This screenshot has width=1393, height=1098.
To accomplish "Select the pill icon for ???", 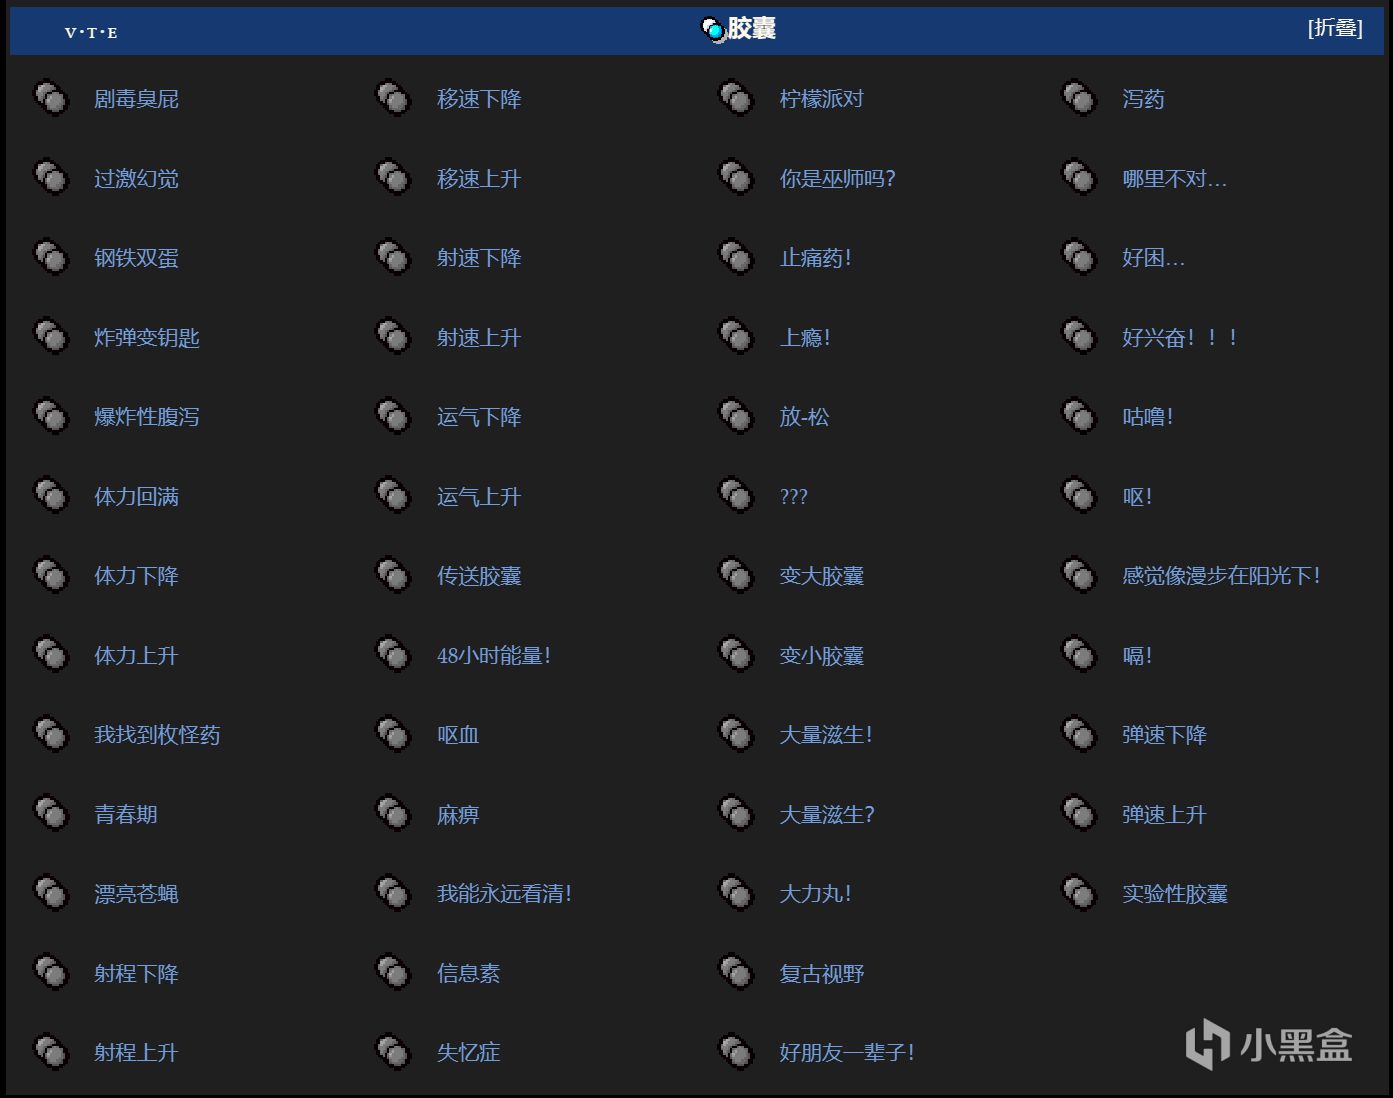I will [736, 496].
